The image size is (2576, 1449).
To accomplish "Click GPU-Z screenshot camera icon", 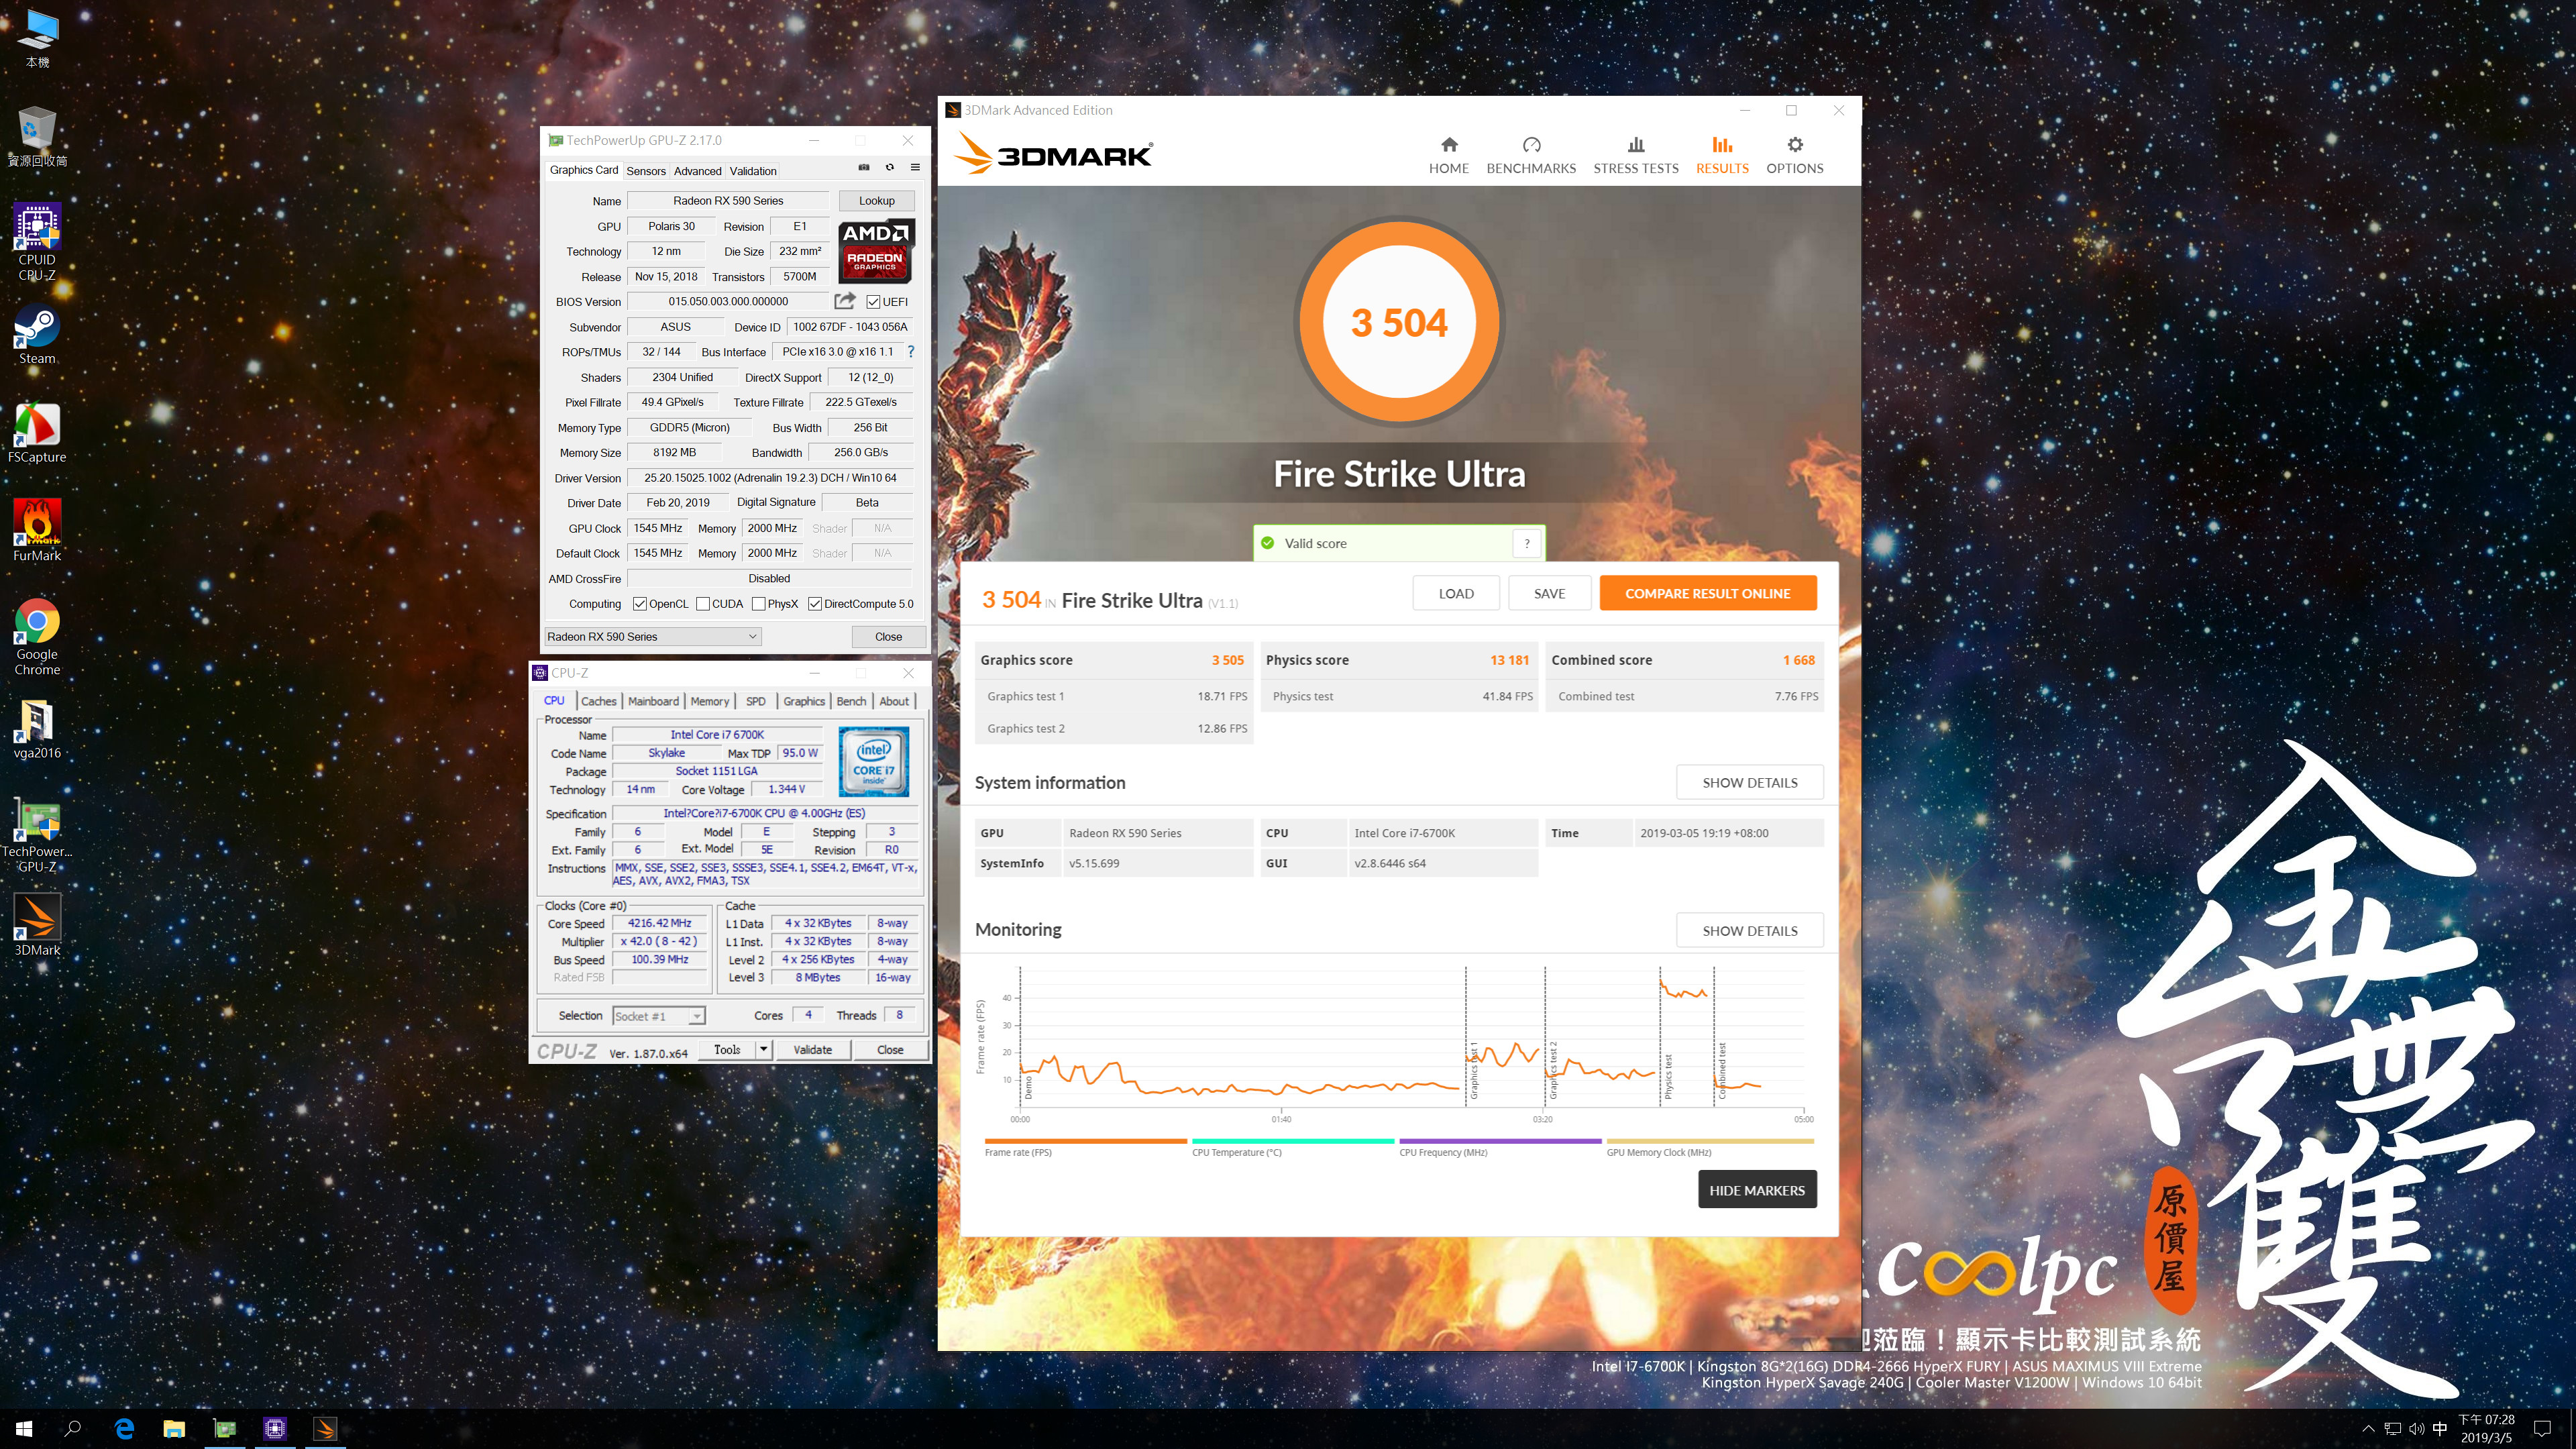I will tap(864, 167).
